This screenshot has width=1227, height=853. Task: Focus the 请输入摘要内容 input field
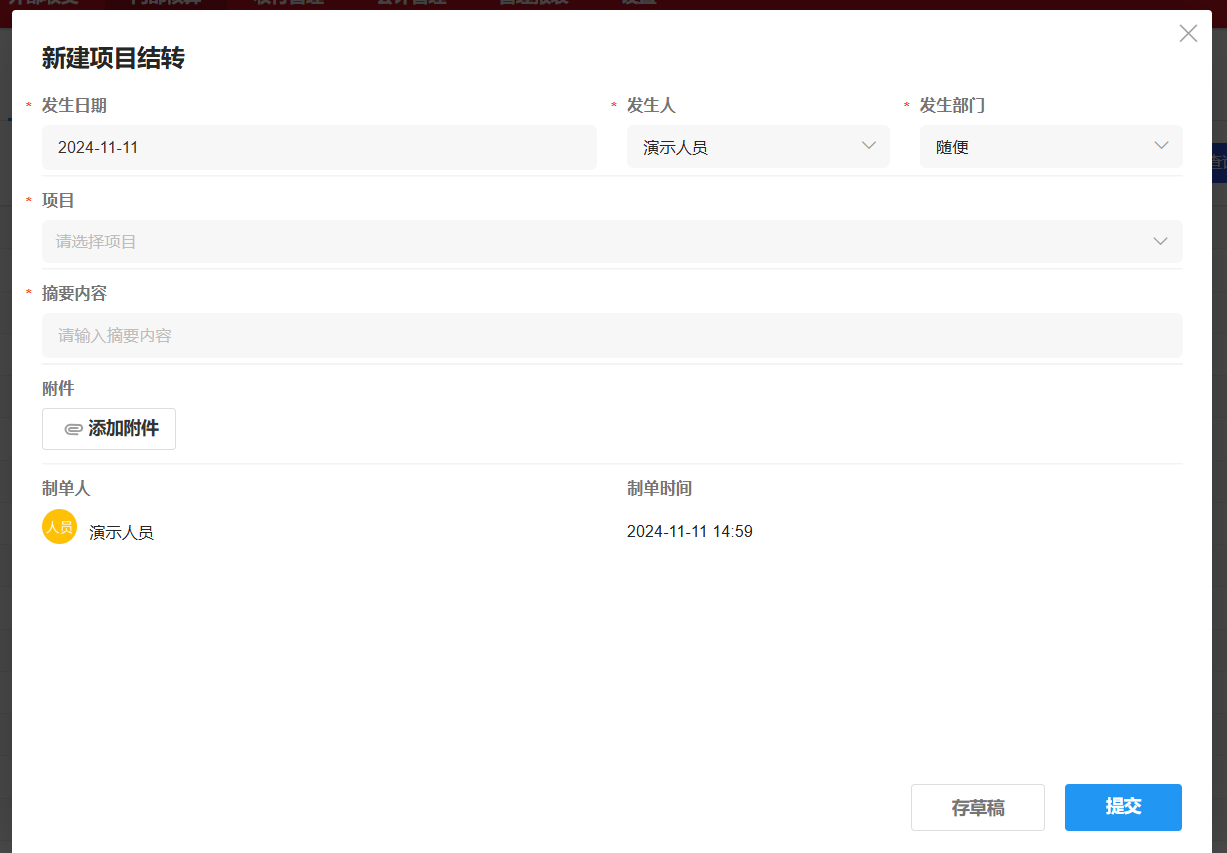click(x=611, y=336)
